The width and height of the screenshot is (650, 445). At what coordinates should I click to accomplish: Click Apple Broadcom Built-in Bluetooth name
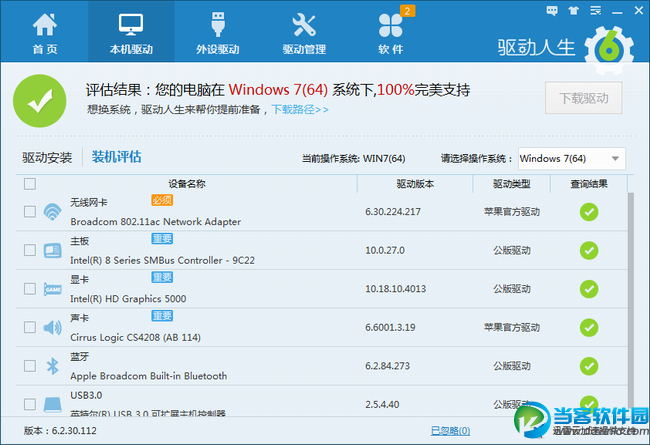click(x=148, y=376)
